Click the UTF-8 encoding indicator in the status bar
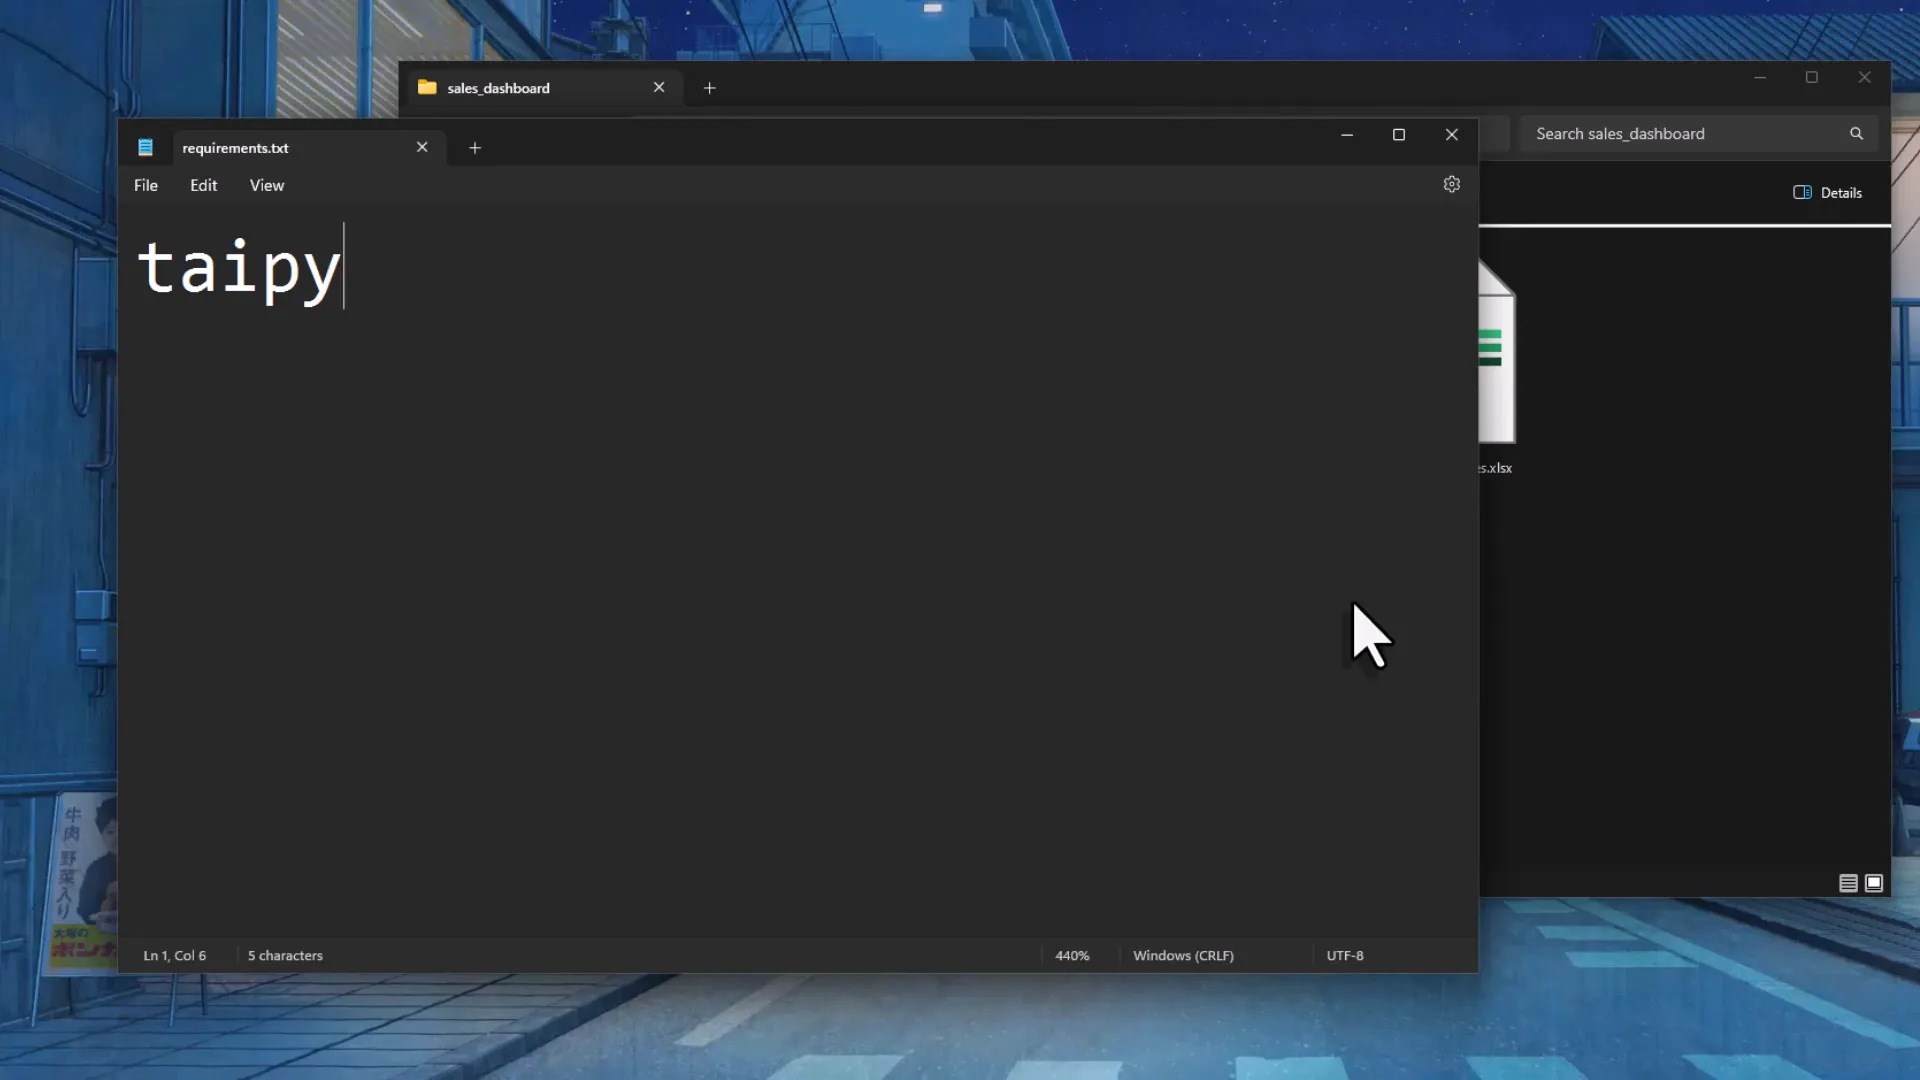Screen dimensions: 1920x1080 tap(1344, 955)
